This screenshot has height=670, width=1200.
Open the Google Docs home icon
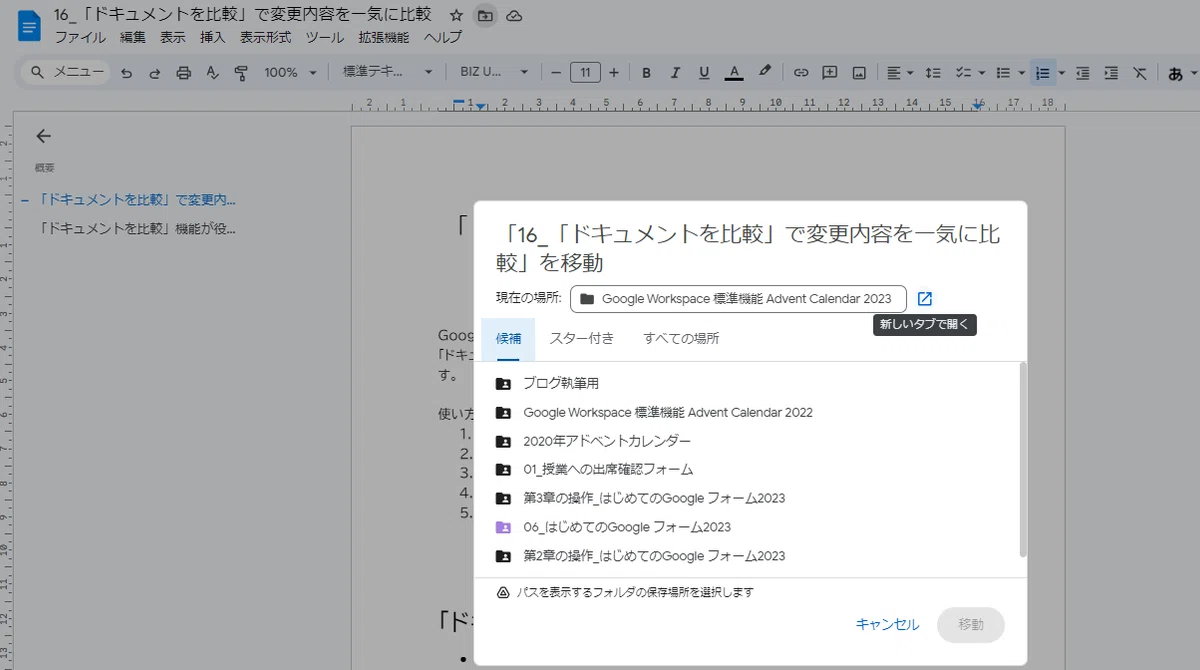click(29, 26)
